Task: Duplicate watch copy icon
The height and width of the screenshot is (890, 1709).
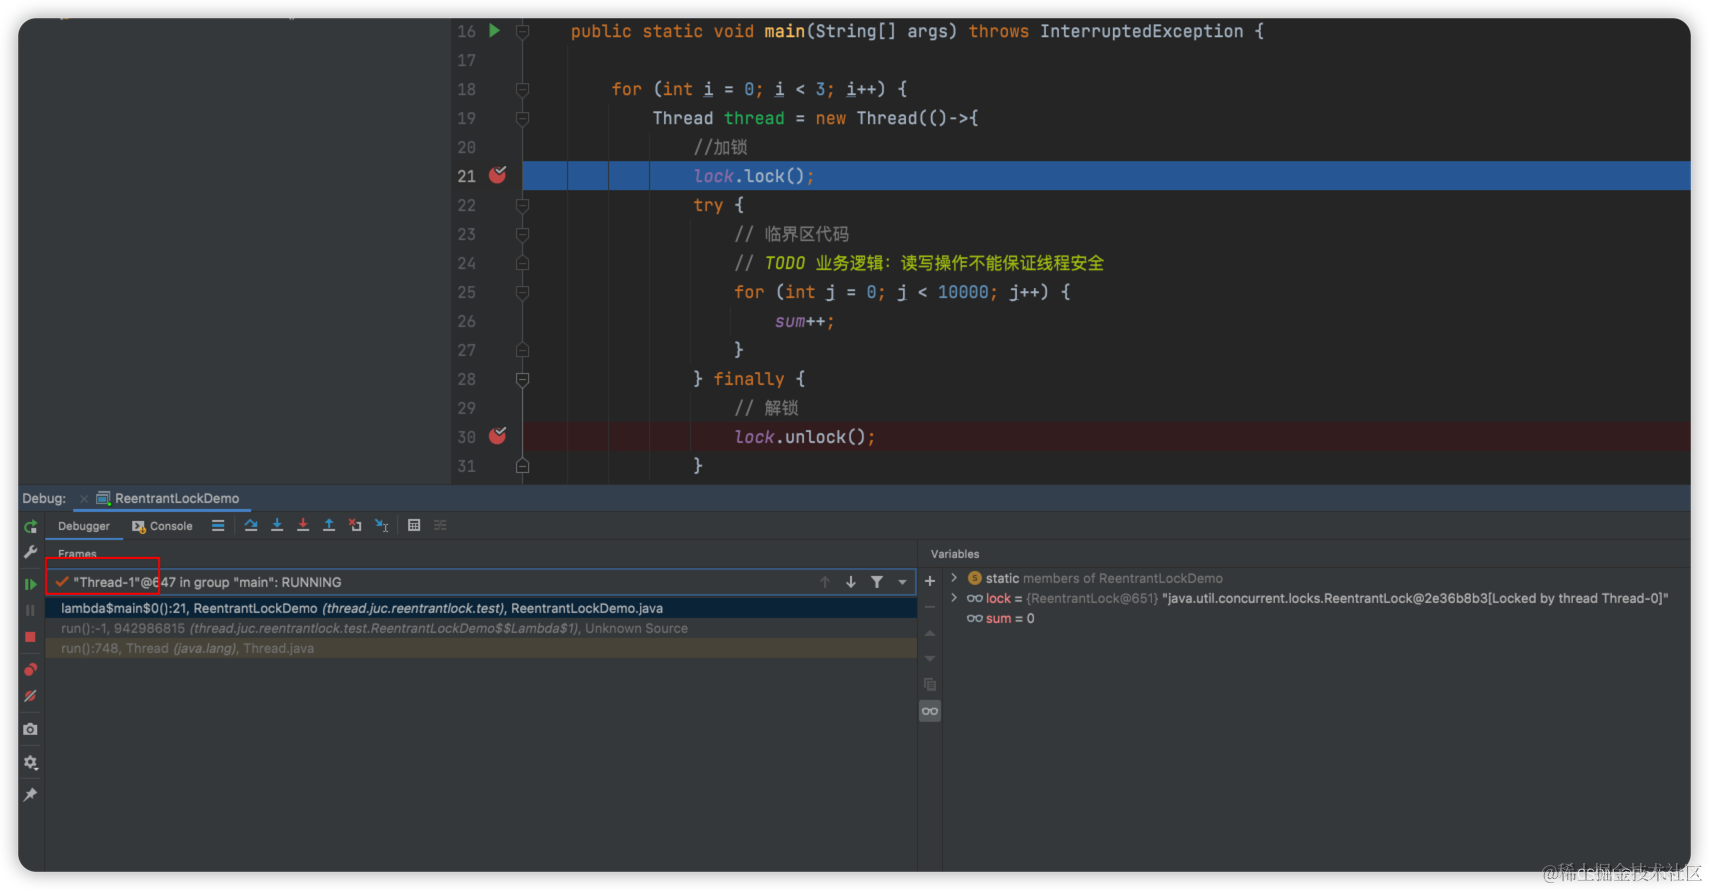Action: click(930, 685)
